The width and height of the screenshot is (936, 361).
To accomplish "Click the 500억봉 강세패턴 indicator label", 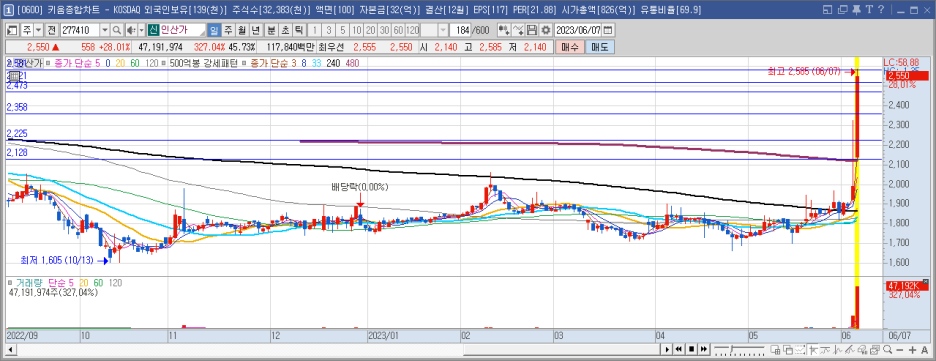I will click(203, 63).
